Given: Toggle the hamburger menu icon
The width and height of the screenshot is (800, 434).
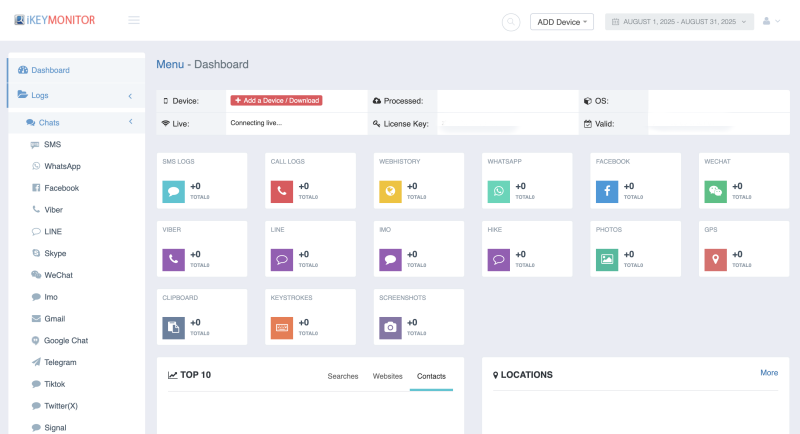Looking at the screenshot, I should (134, 20).
